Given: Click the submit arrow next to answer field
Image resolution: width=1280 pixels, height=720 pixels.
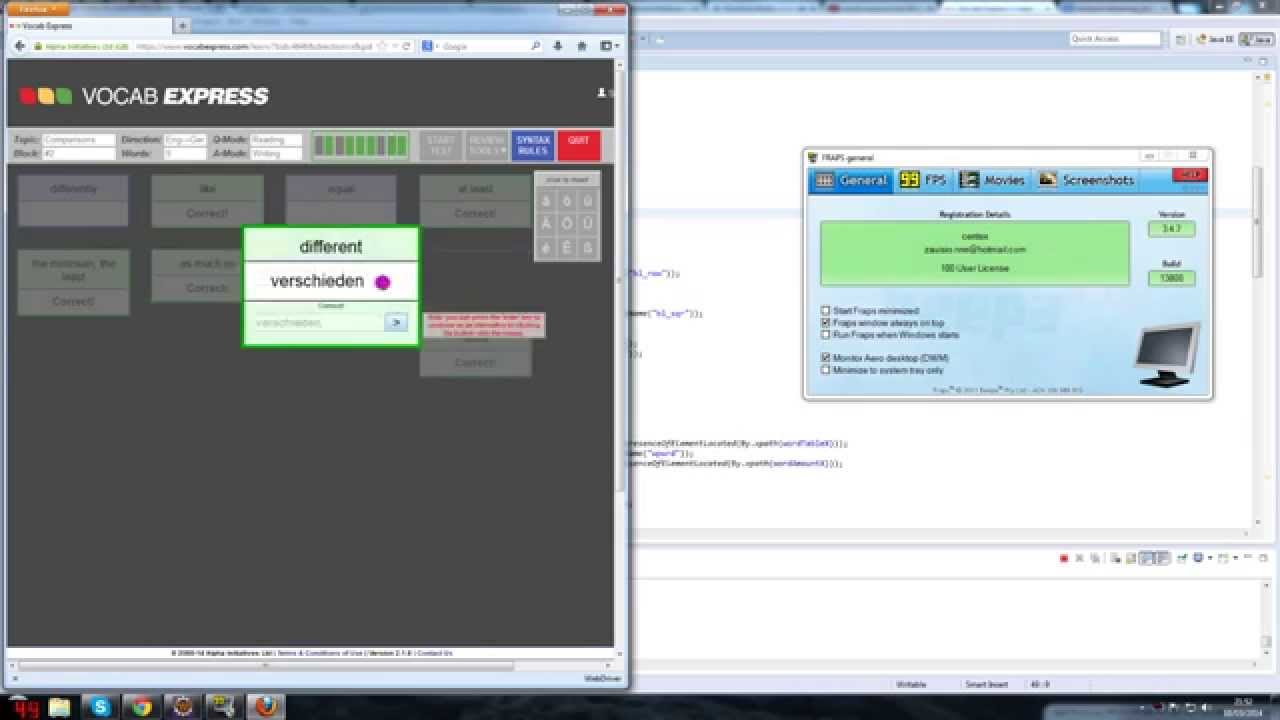Looking at the screenshot, I should 396,322.
